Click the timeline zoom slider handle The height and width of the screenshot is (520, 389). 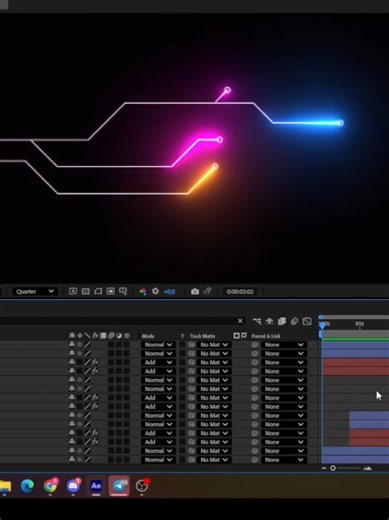coord(333,468)
